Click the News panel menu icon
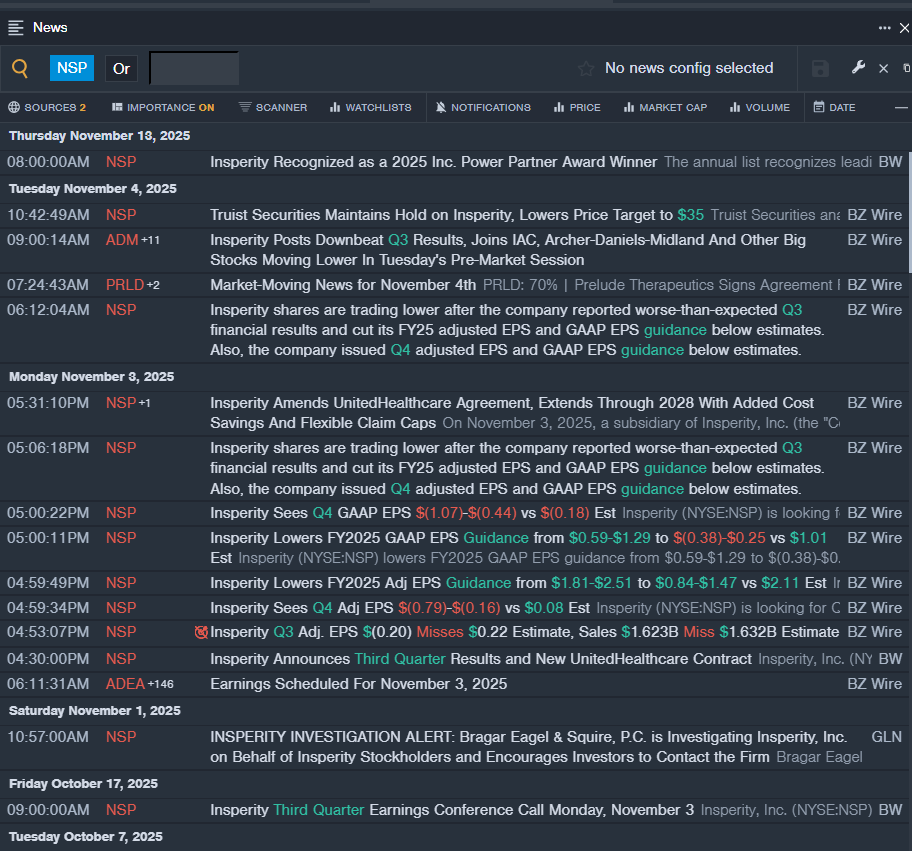912x851 pixels. click(16, 28)
